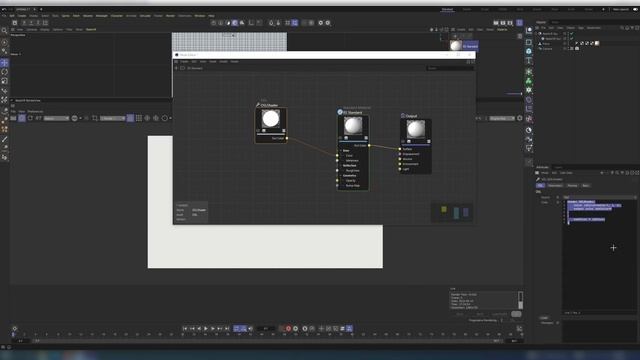Screen dimensions: 640x360
Task: Click the pencil icon on OSLShader node
Action: pos(258,105)
